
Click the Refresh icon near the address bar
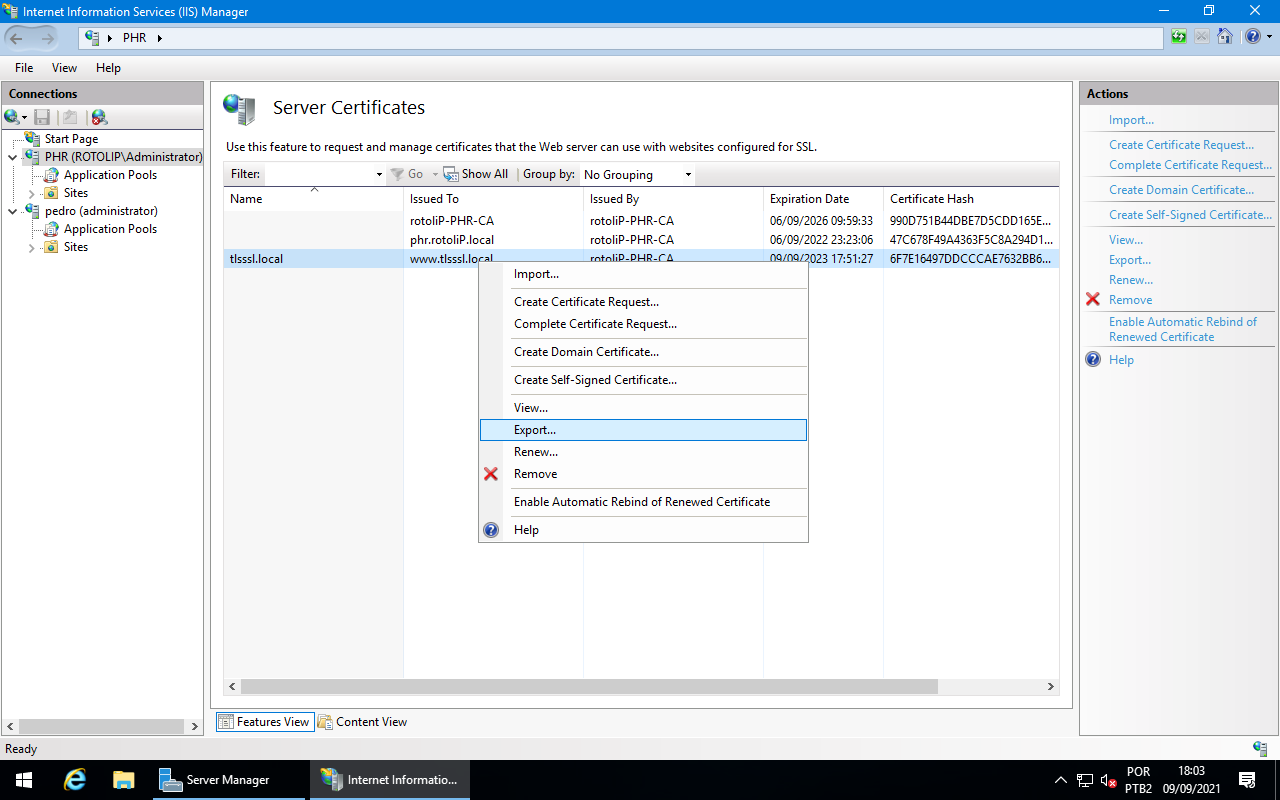(x=1177, y=37)
